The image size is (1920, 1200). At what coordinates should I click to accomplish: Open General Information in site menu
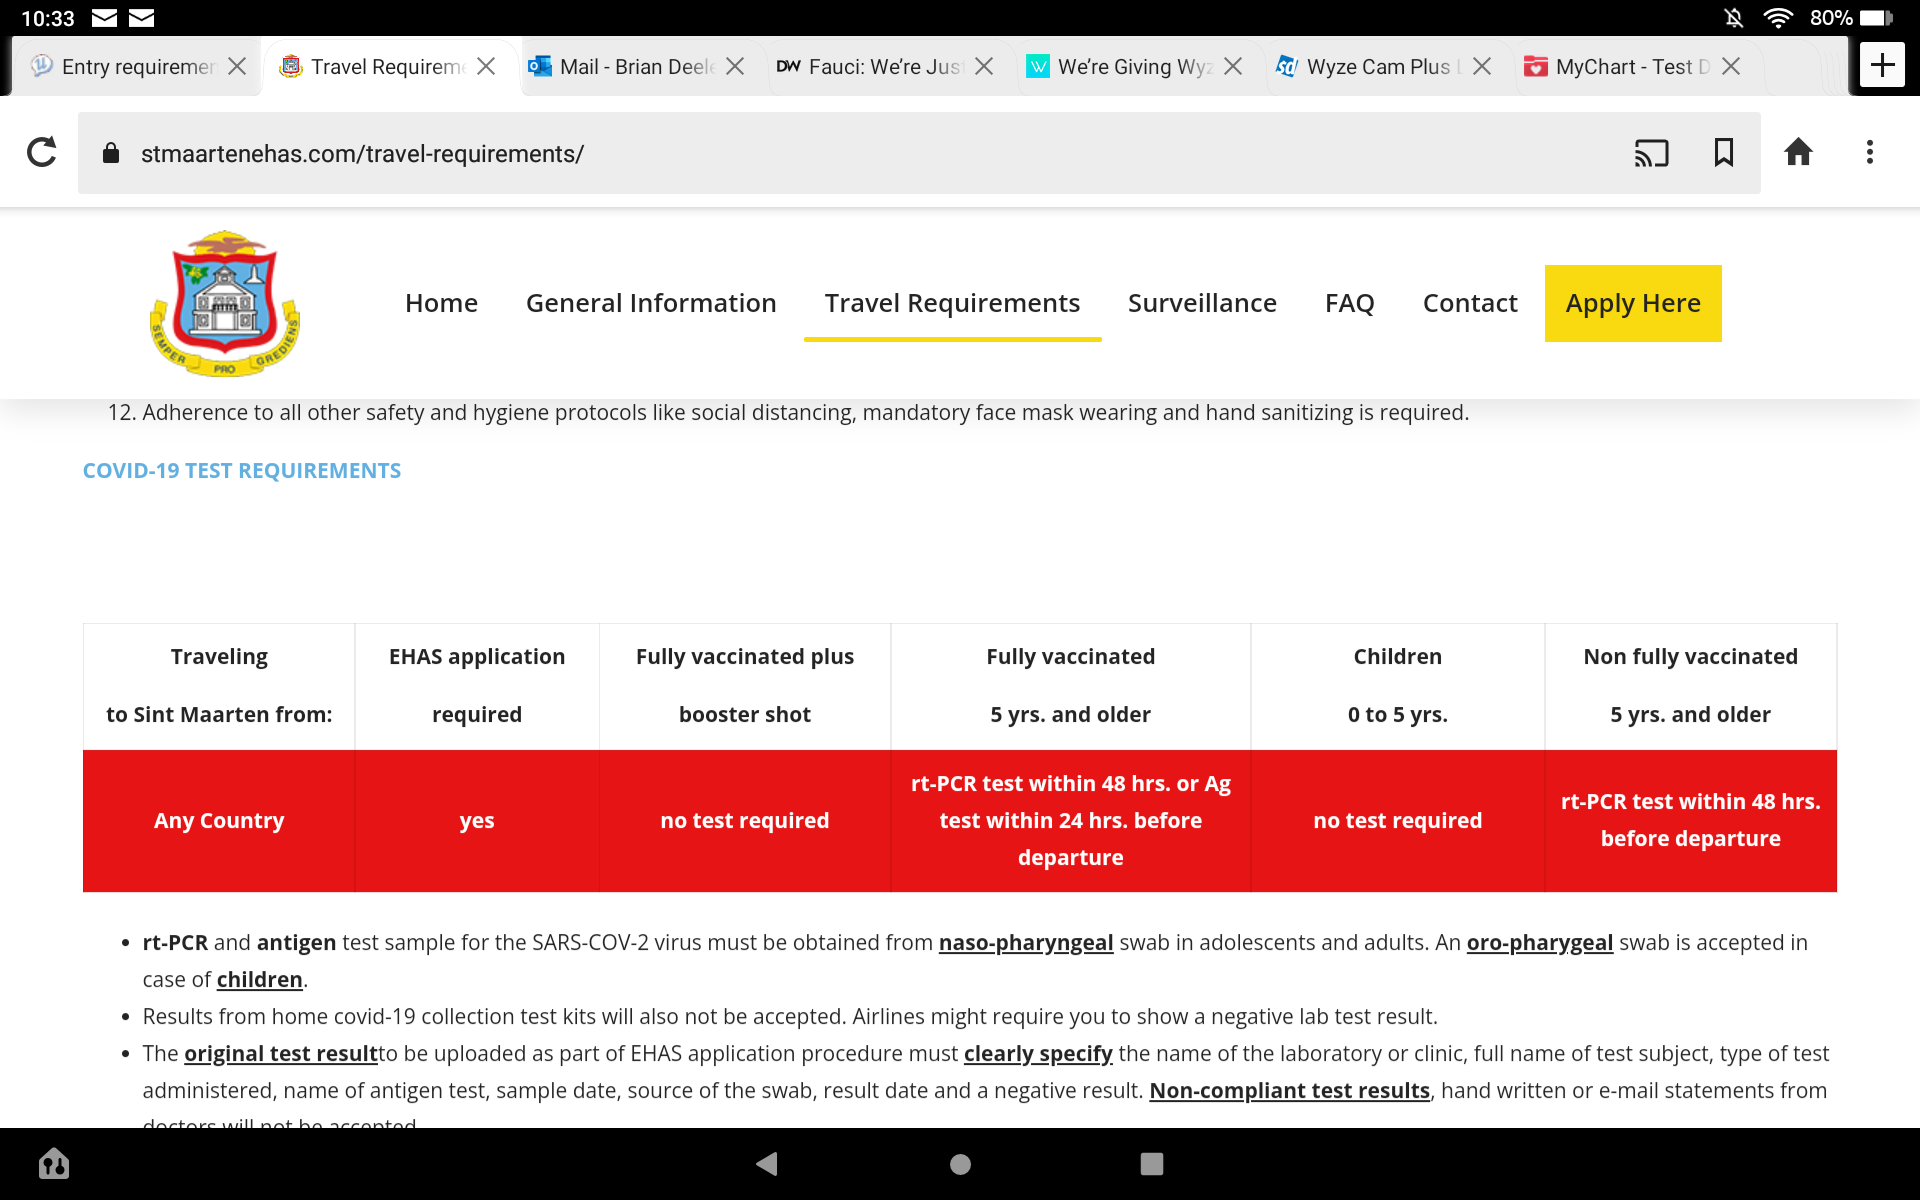(651, 303)
